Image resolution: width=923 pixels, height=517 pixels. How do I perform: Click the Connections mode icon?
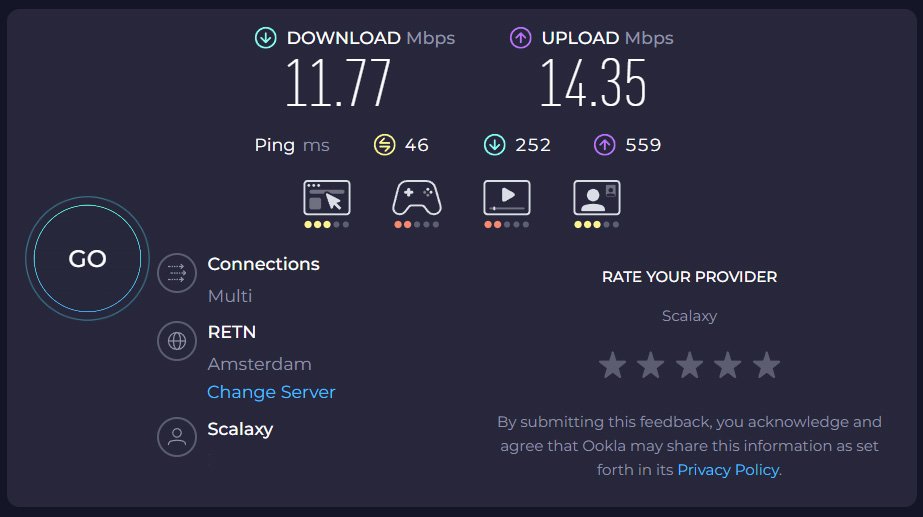(x=177, y=273)
